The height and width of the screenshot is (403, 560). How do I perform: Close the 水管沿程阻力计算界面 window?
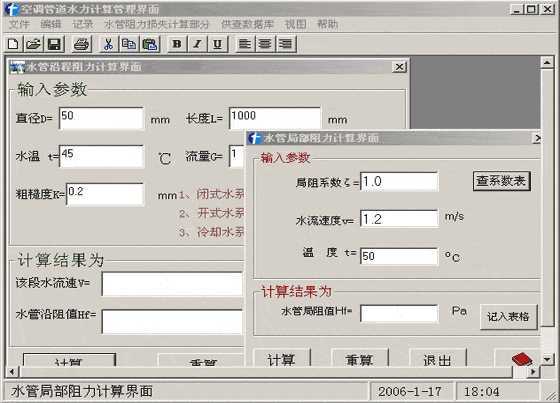tap(399, 67)
